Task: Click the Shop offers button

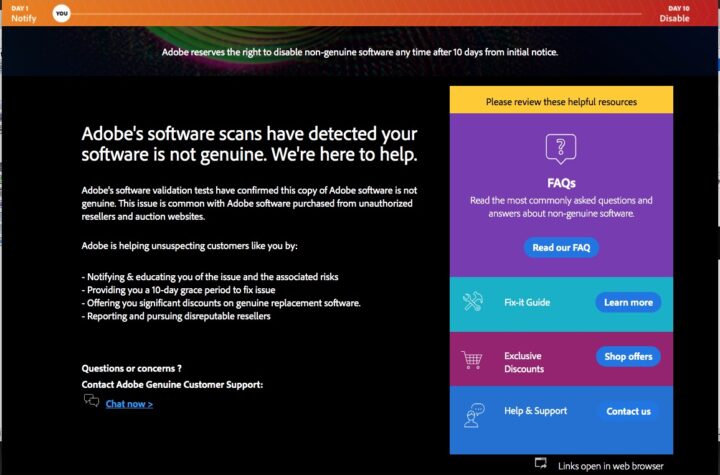Action: pyautogui.click(x=628, y=356)
